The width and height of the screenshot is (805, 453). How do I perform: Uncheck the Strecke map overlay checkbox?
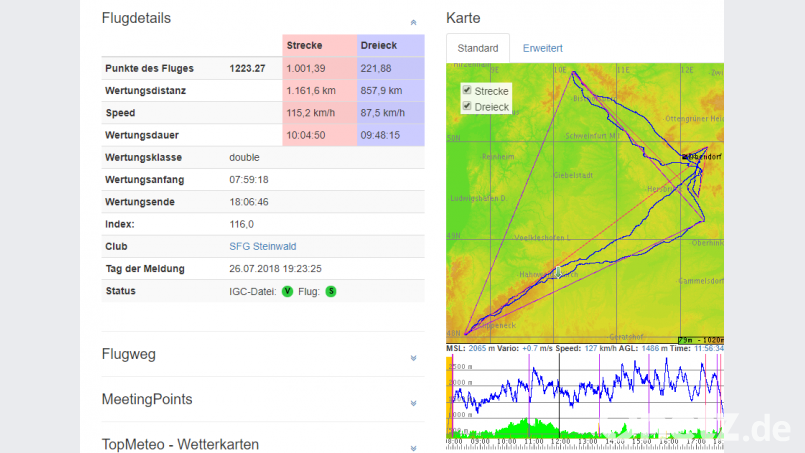pos(467,91)
